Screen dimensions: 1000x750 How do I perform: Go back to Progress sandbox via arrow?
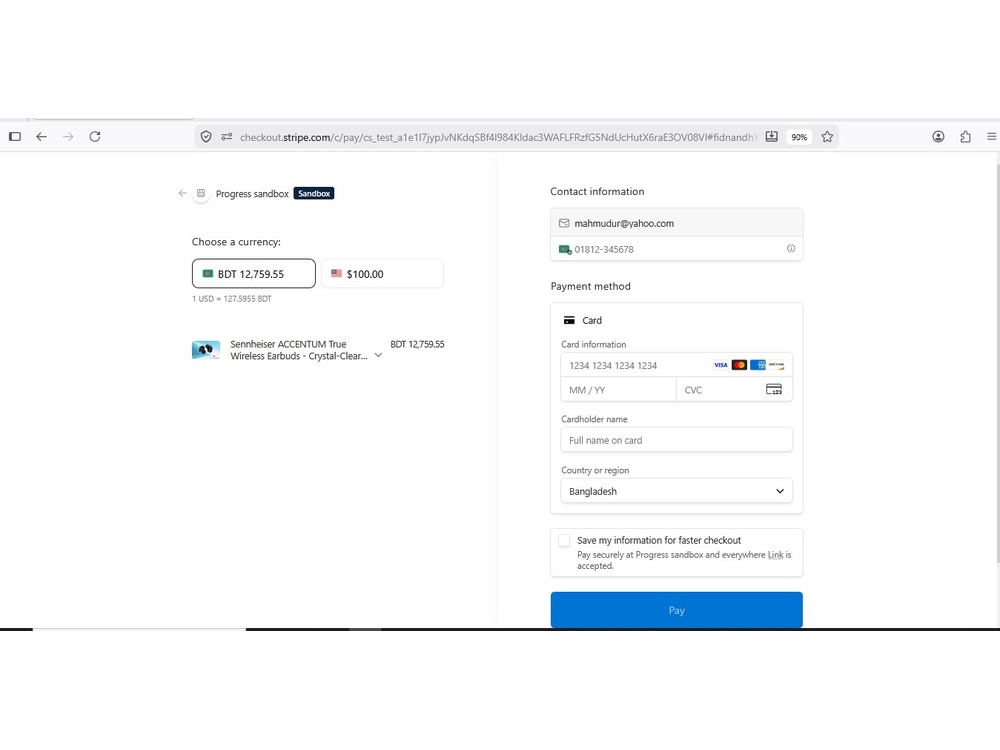pos(182,193)
